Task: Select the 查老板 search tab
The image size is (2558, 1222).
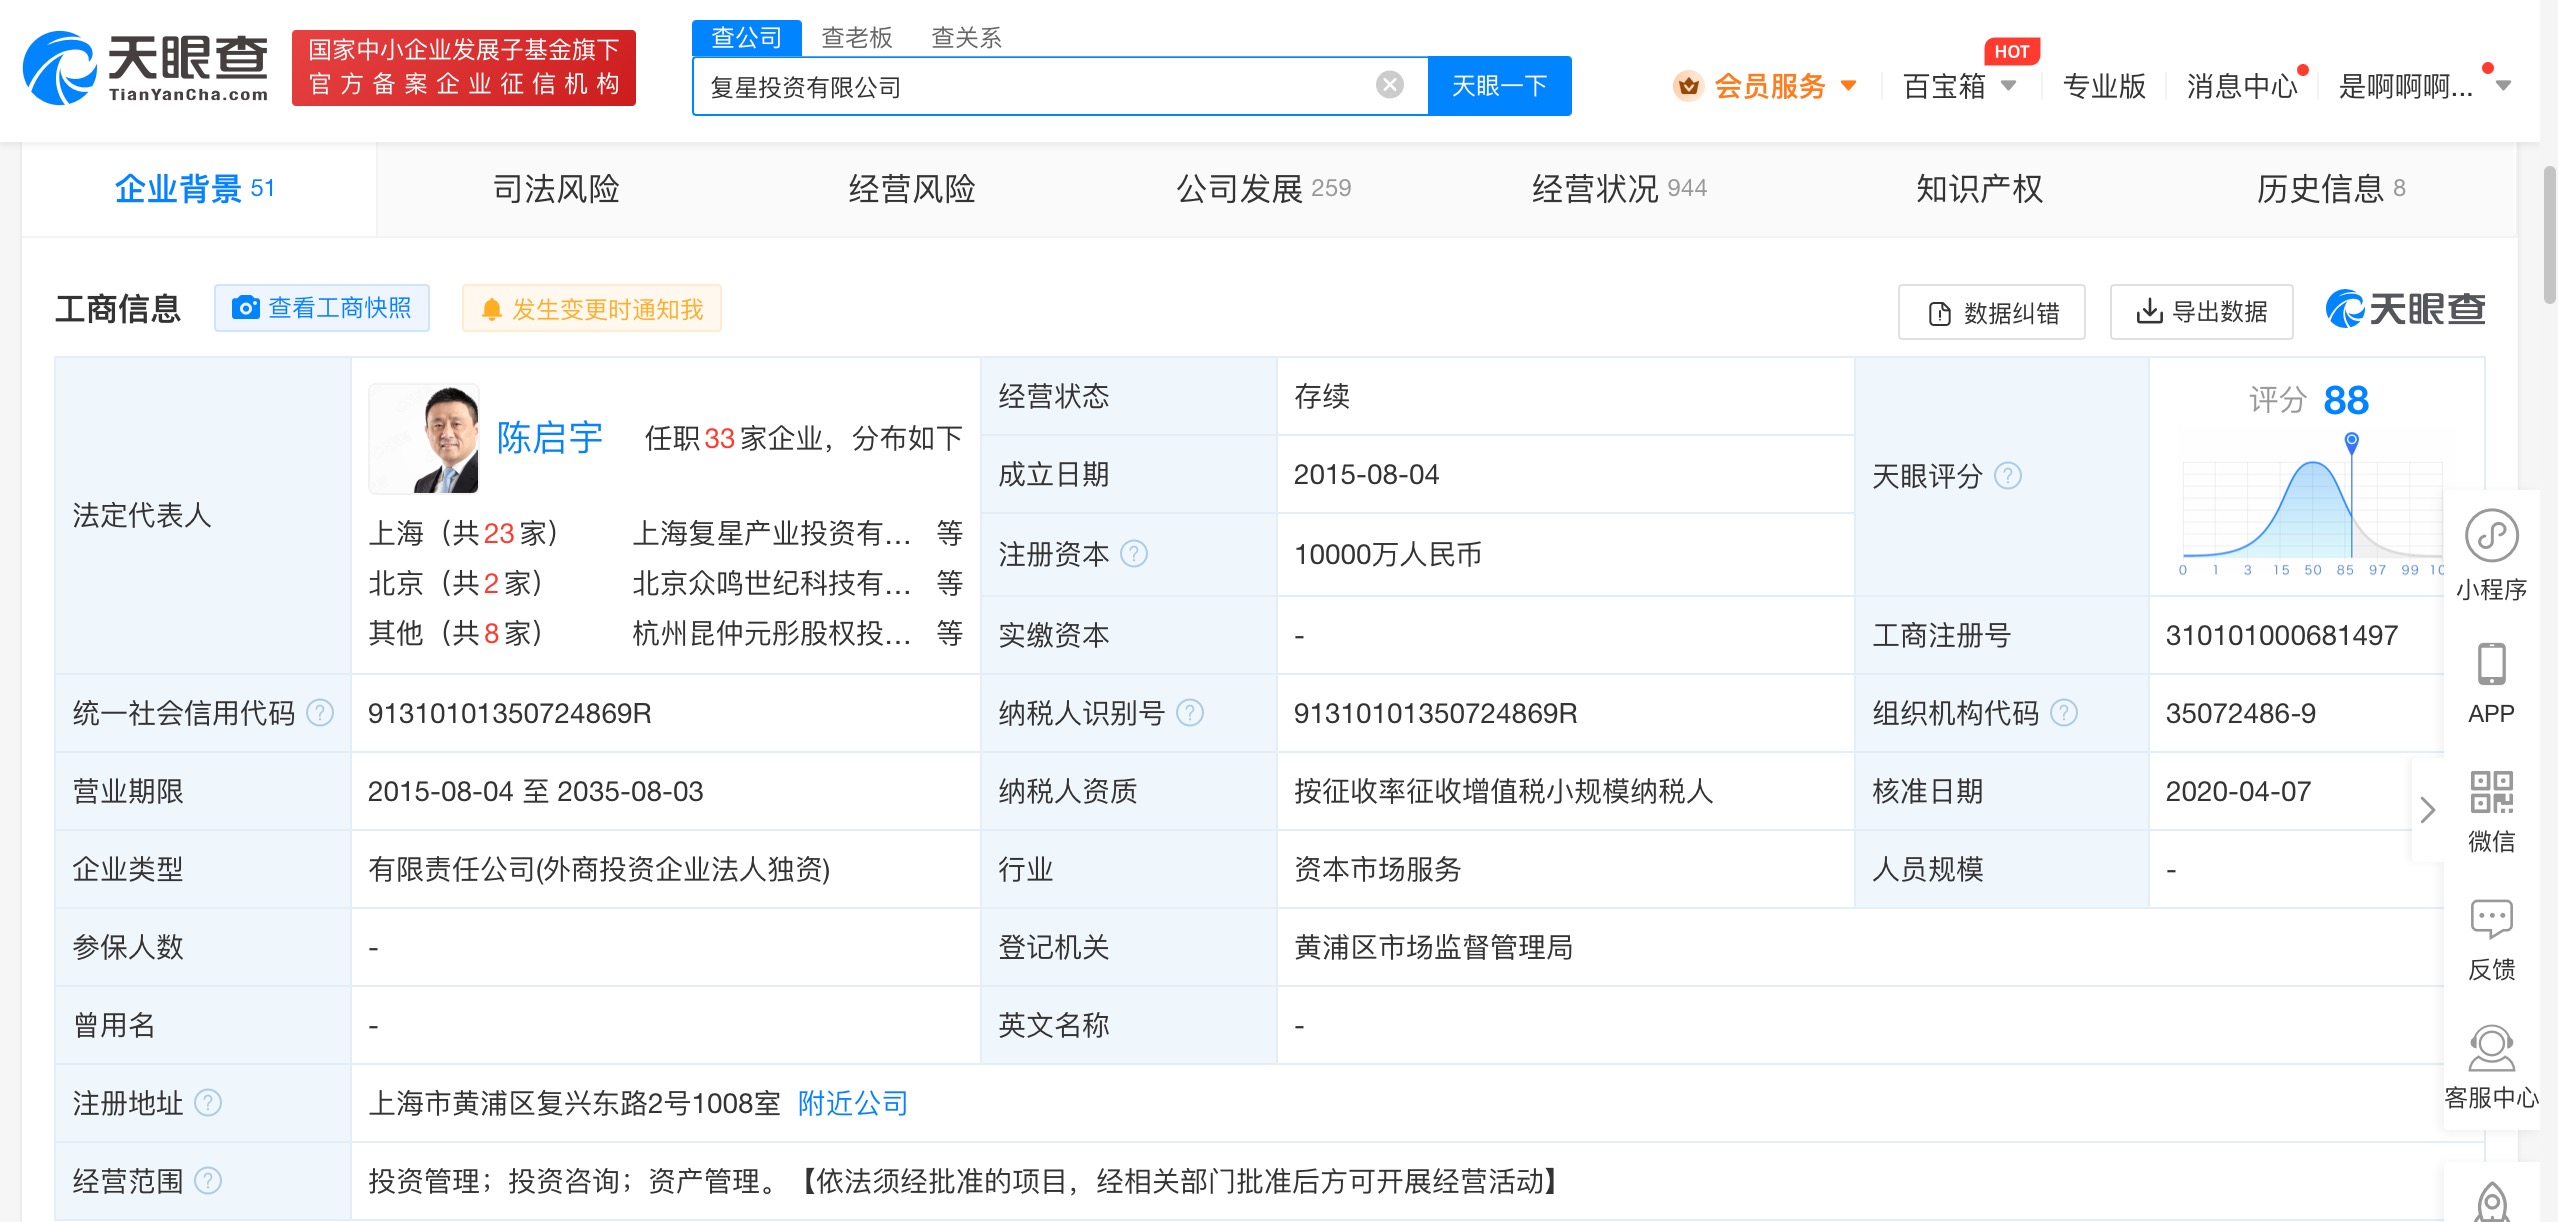Action: [856, 38]
